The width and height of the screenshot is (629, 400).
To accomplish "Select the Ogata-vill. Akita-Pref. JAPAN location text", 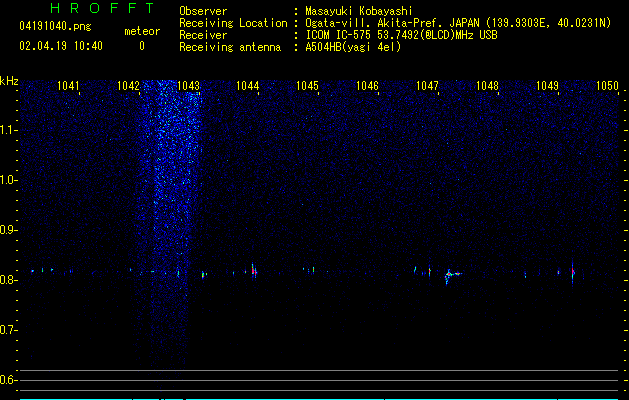I will pos(458,23).
